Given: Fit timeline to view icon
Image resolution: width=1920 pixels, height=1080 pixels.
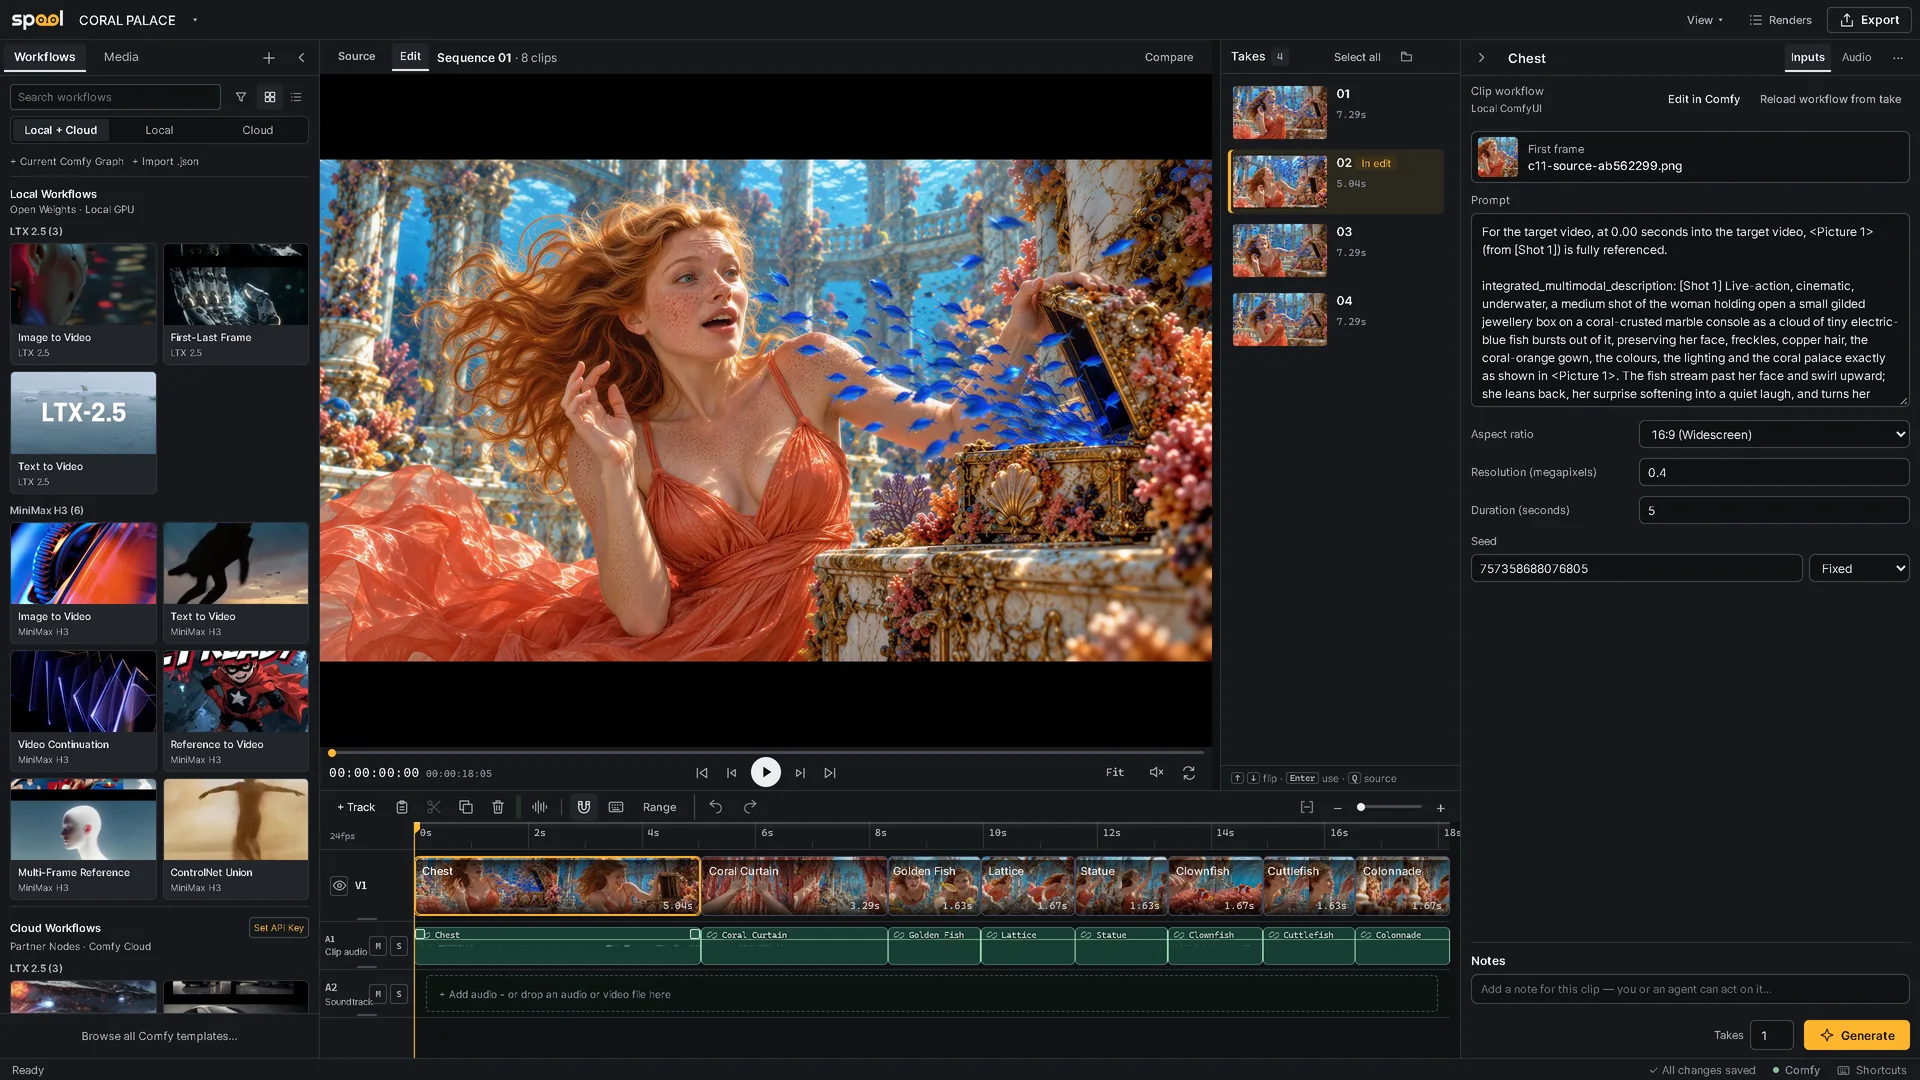Looking at the screenshot, I should [x=1307, y=807].
